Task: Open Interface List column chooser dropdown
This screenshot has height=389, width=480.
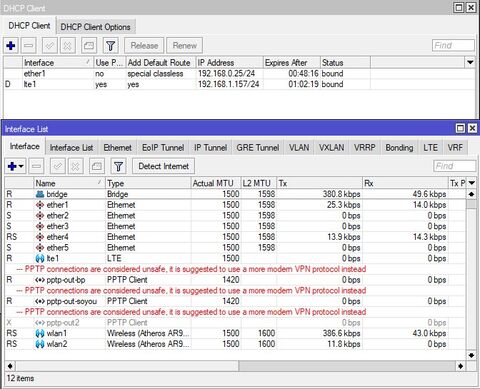Action: pyautogui.click(x=471, y=183)
